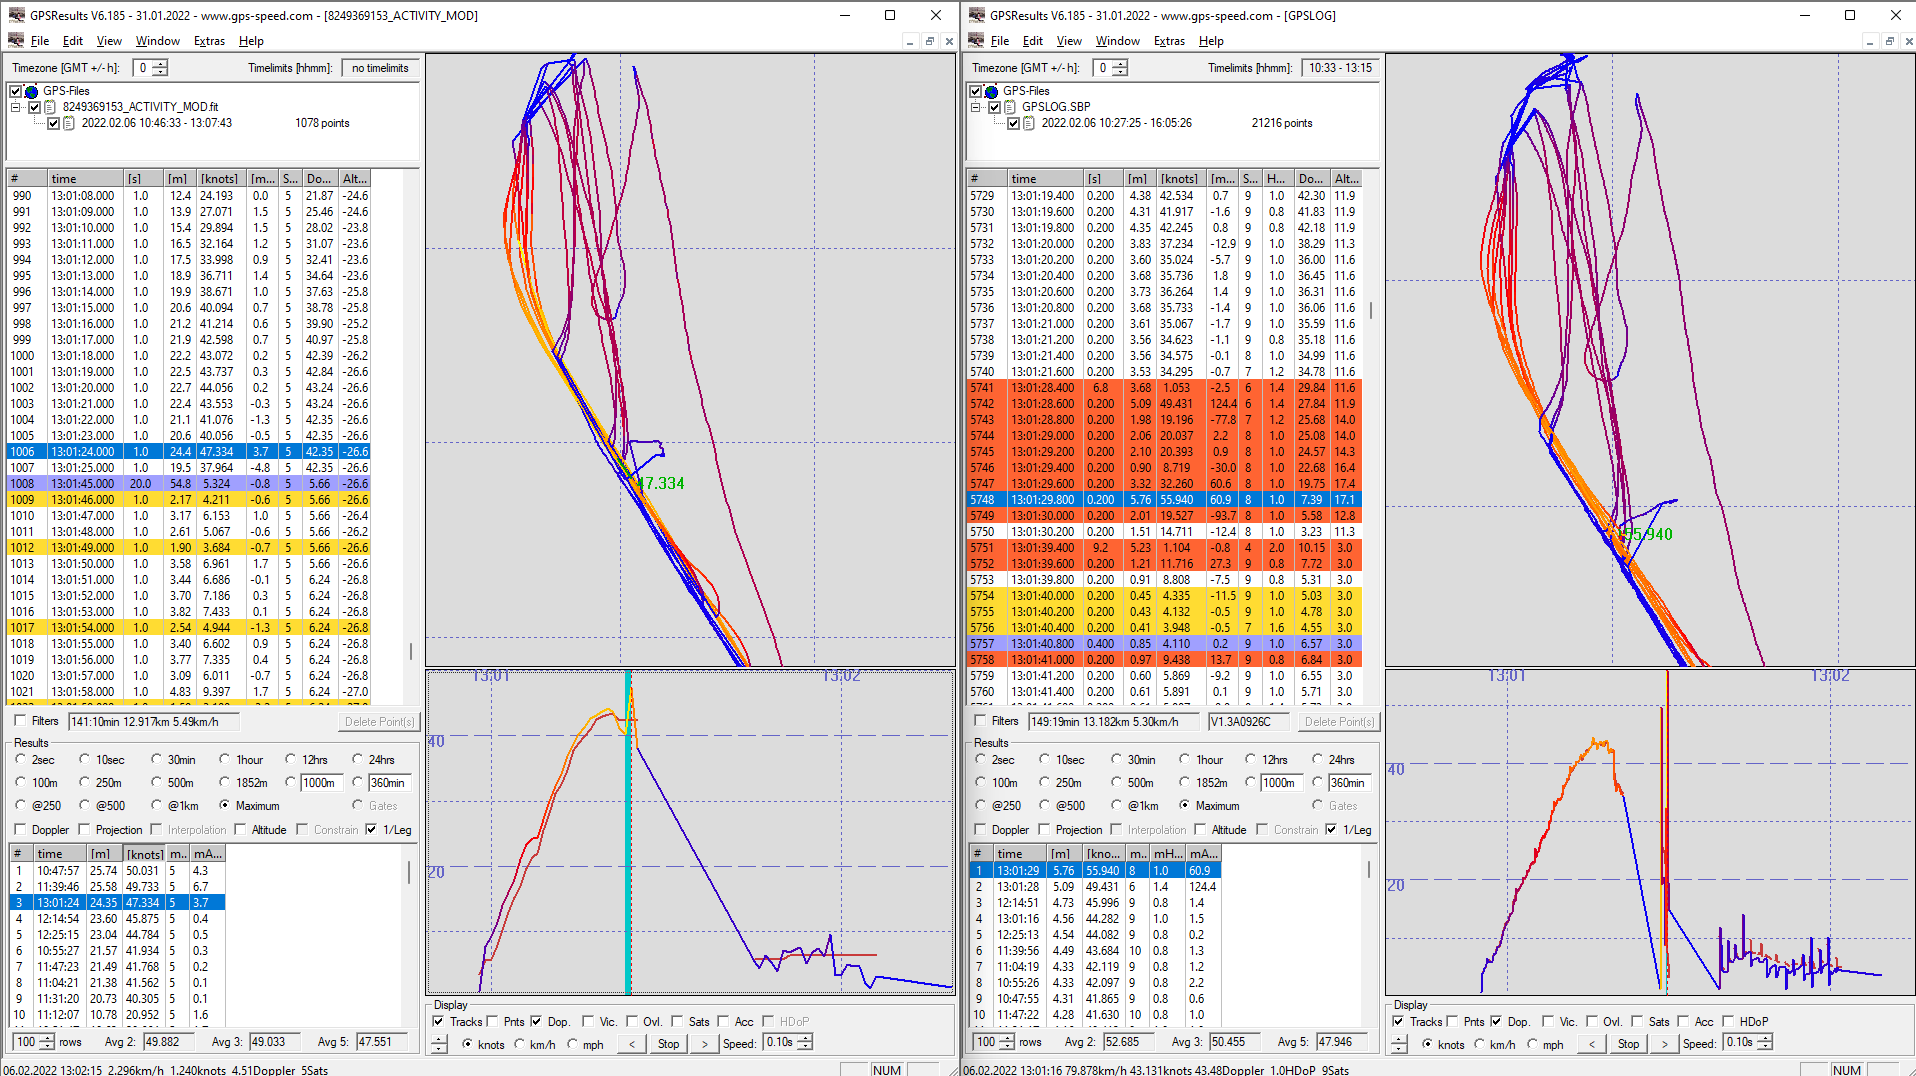Click notepad icon of GPSLOG.SBP file
This screenshot has width=1916, height=1076.
pyautogui.click(x=1010, y=107)
